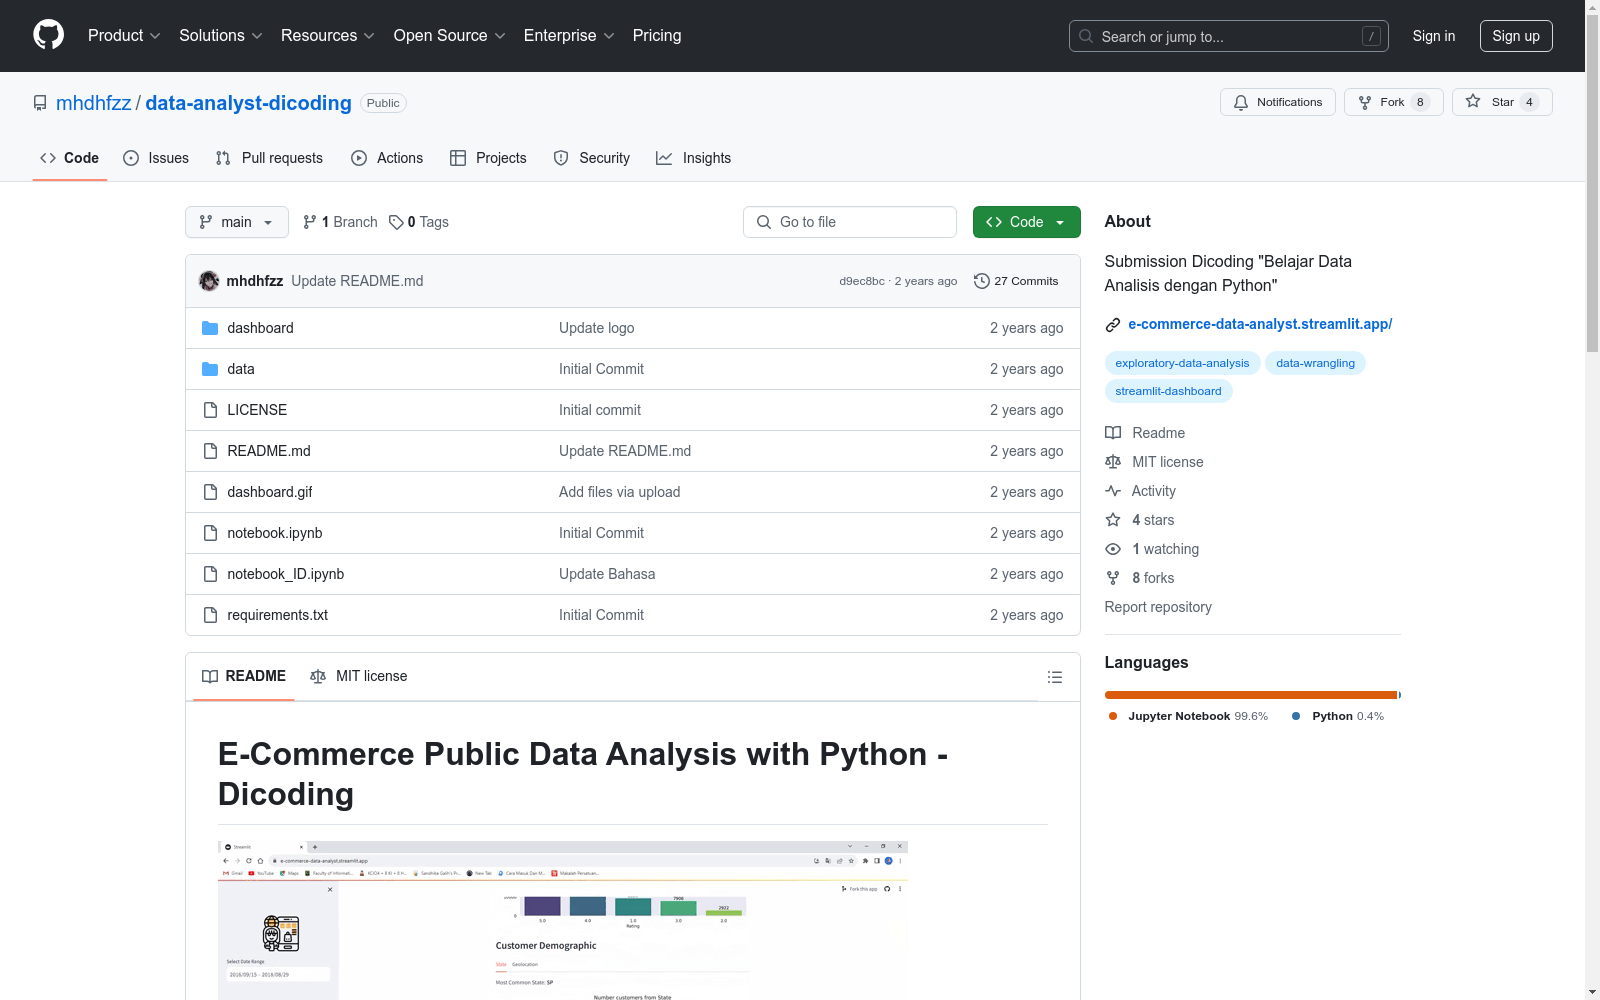
Task: Expand the Enterprise menu
Action: [569, 36]
